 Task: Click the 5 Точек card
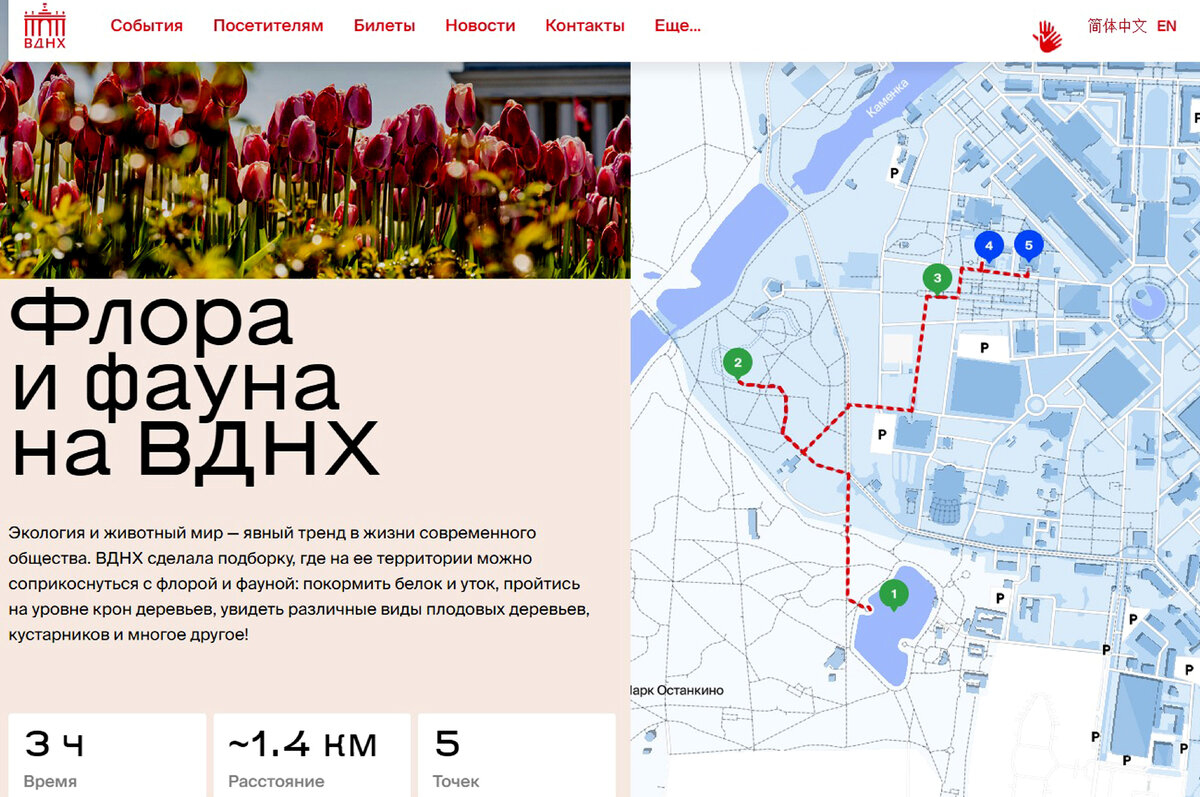coord(517,755)
